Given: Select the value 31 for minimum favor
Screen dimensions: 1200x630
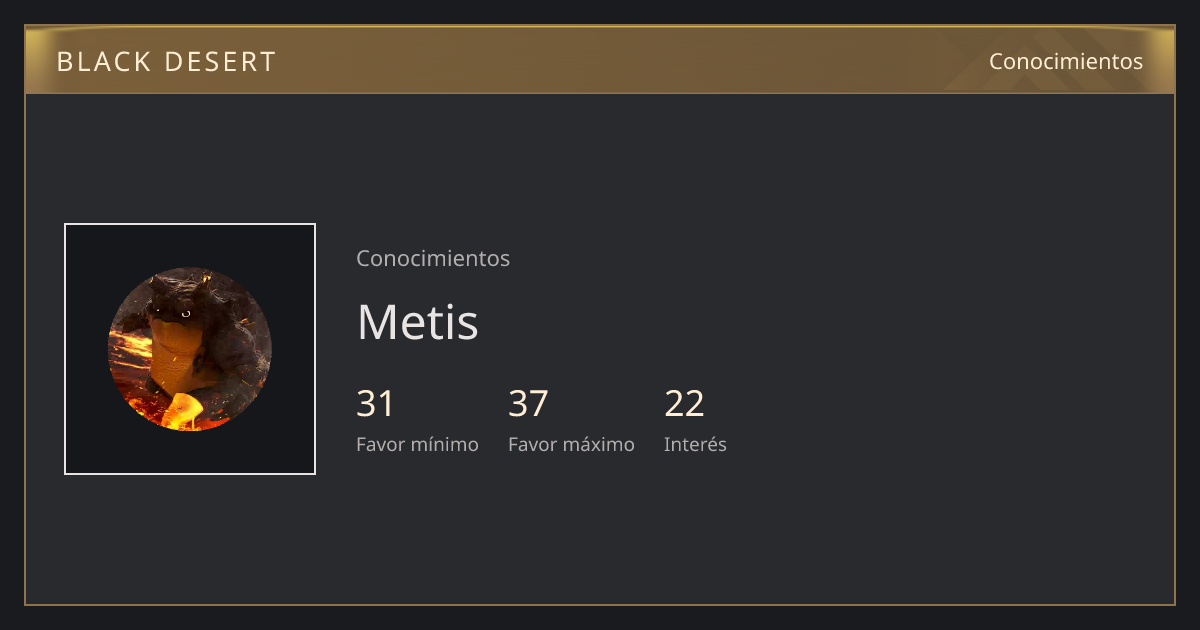Looking at the screenshot, I should click(x=375, y=404).
